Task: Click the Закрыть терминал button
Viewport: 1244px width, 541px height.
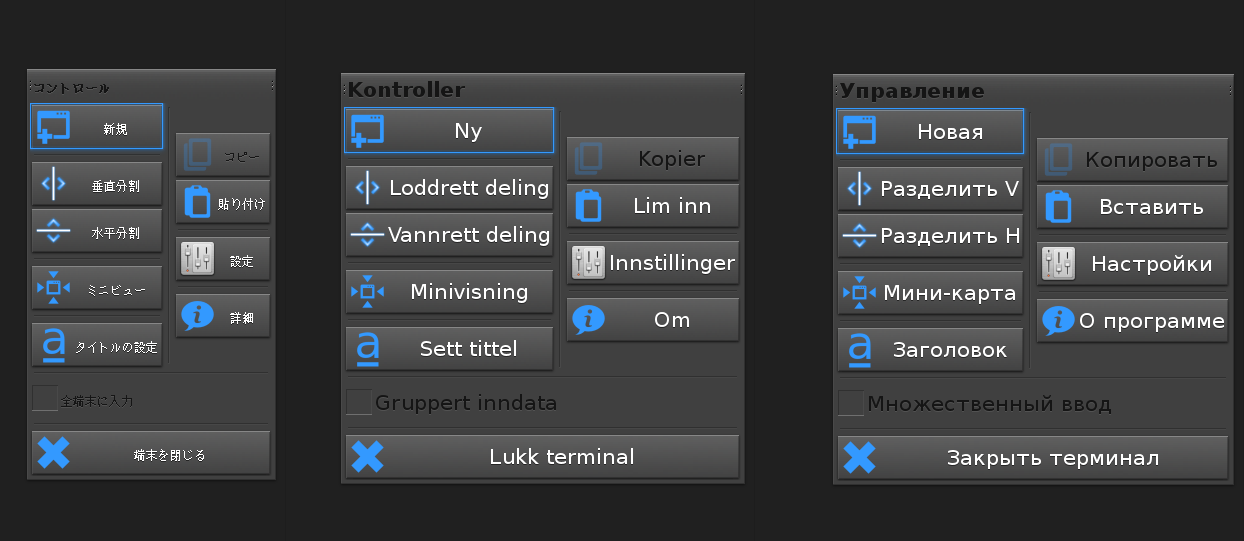Action: click(1032, 458)
